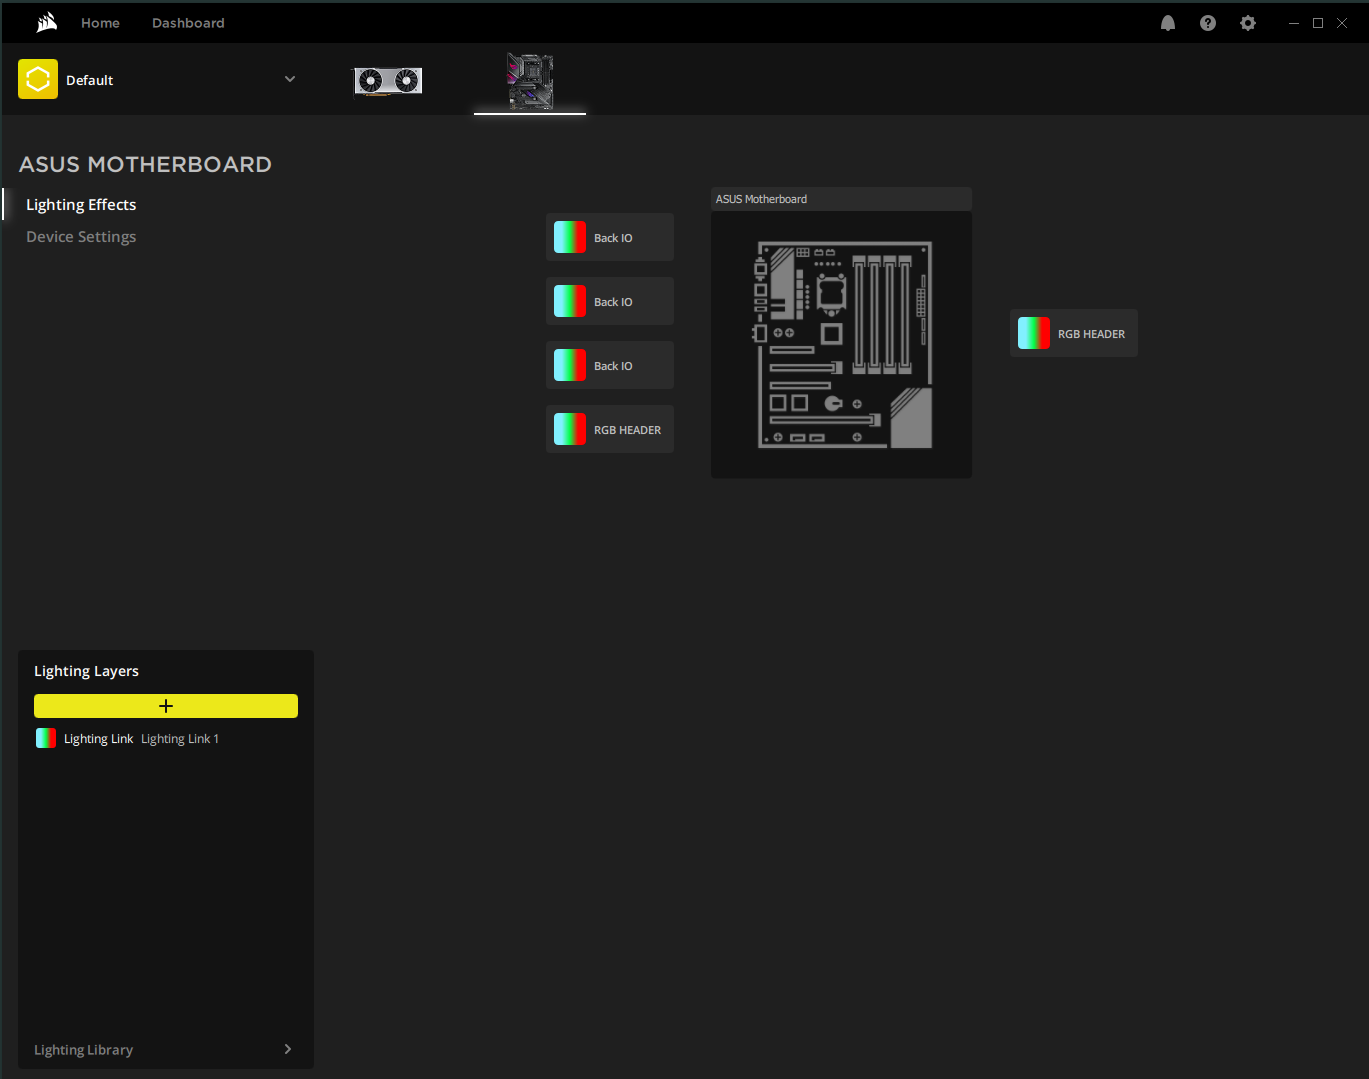The width and height of the screenshot is (1369, 1079).
Task: Maximize the iCUE window
Action: (x=1318, y=23)
